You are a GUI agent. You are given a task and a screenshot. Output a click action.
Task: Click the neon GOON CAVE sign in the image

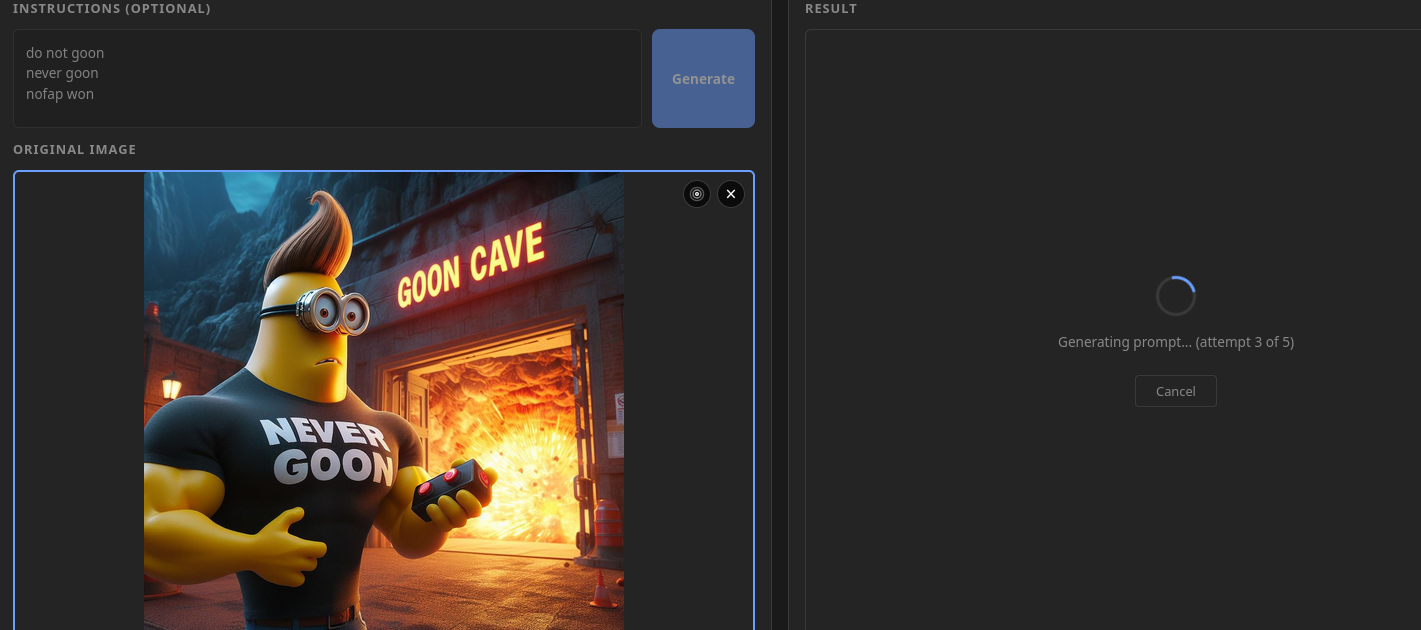470,265
